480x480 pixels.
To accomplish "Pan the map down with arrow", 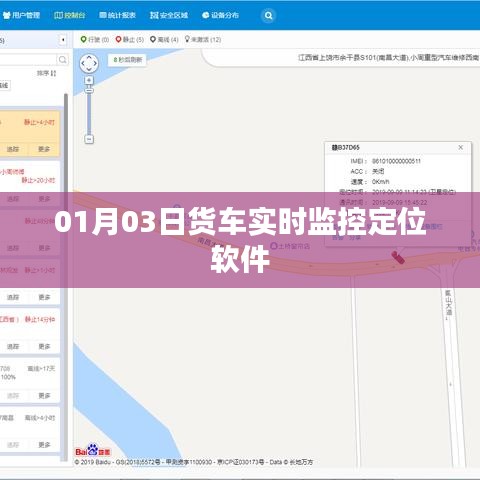I will (89, 69).
